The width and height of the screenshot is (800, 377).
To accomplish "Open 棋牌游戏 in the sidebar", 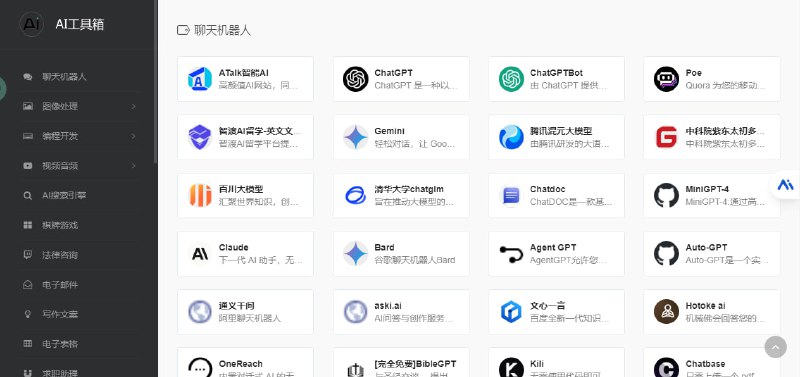I will tap(60, 225).
